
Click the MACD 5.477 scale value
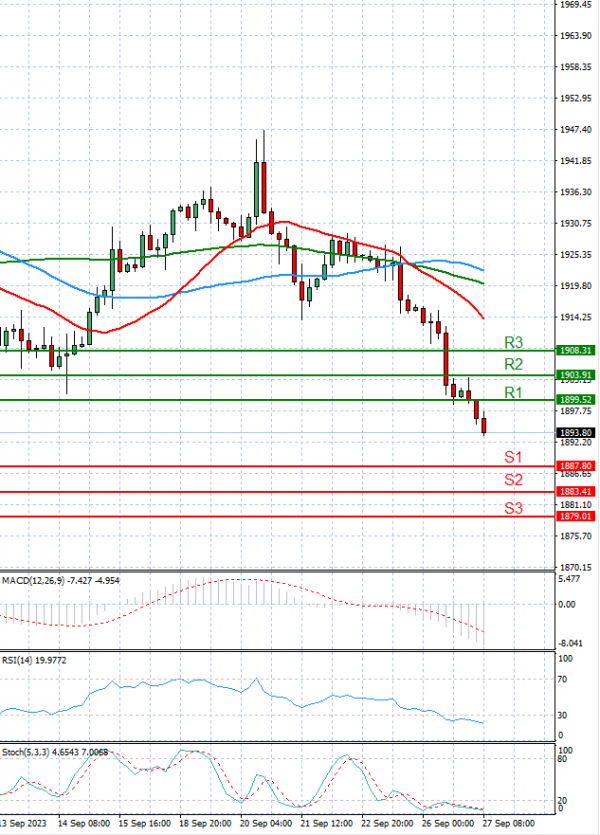tap(569, 579)
